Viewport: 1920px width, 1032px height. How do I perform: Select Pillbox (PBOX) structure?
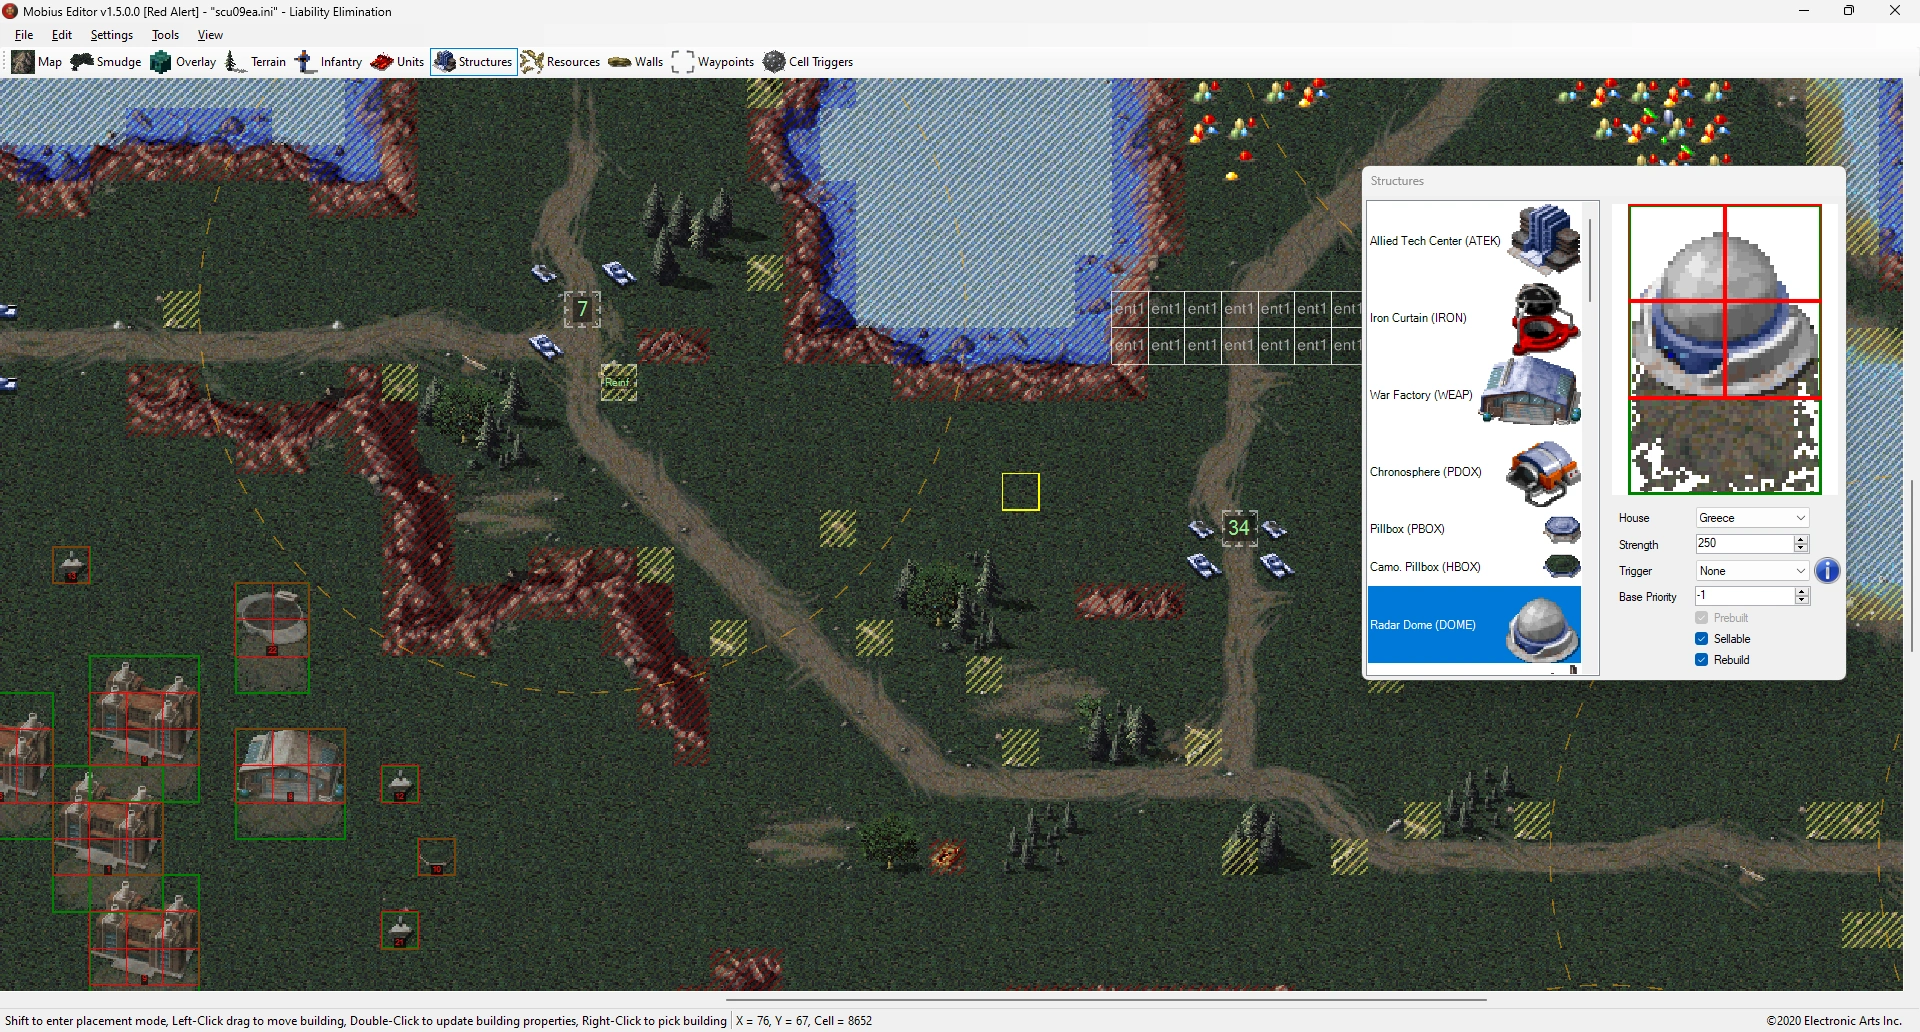[x=1475, y=529]
